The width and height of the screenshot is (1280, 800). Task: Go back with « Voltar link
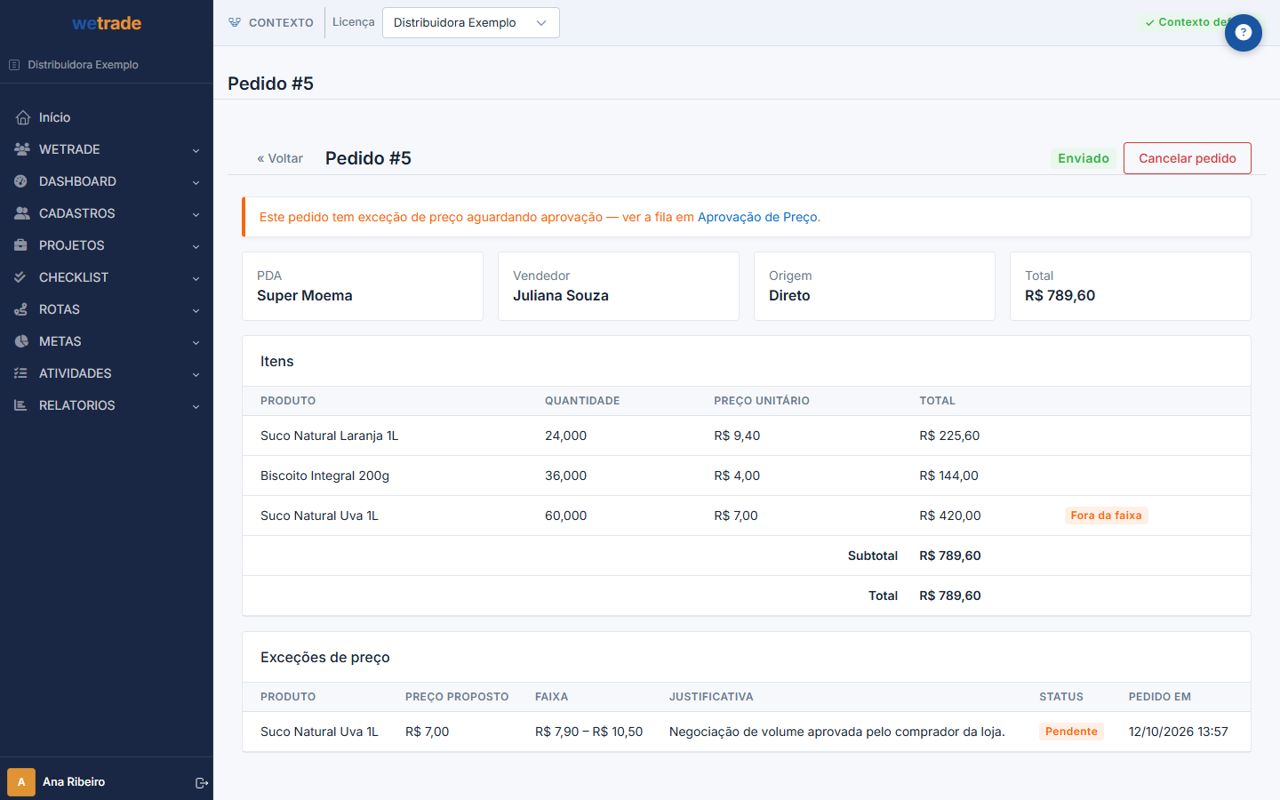click(x=280, y=158)
